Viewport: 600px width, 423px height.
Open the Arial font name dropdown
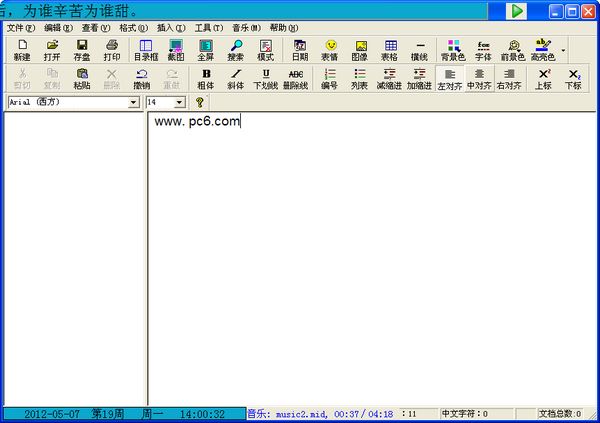(133, 102)
